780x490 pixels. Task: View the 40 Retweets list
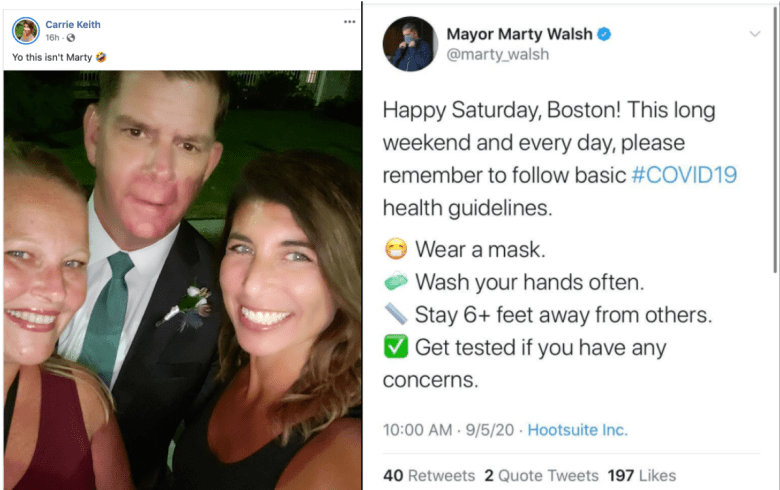tap(429, 476)
